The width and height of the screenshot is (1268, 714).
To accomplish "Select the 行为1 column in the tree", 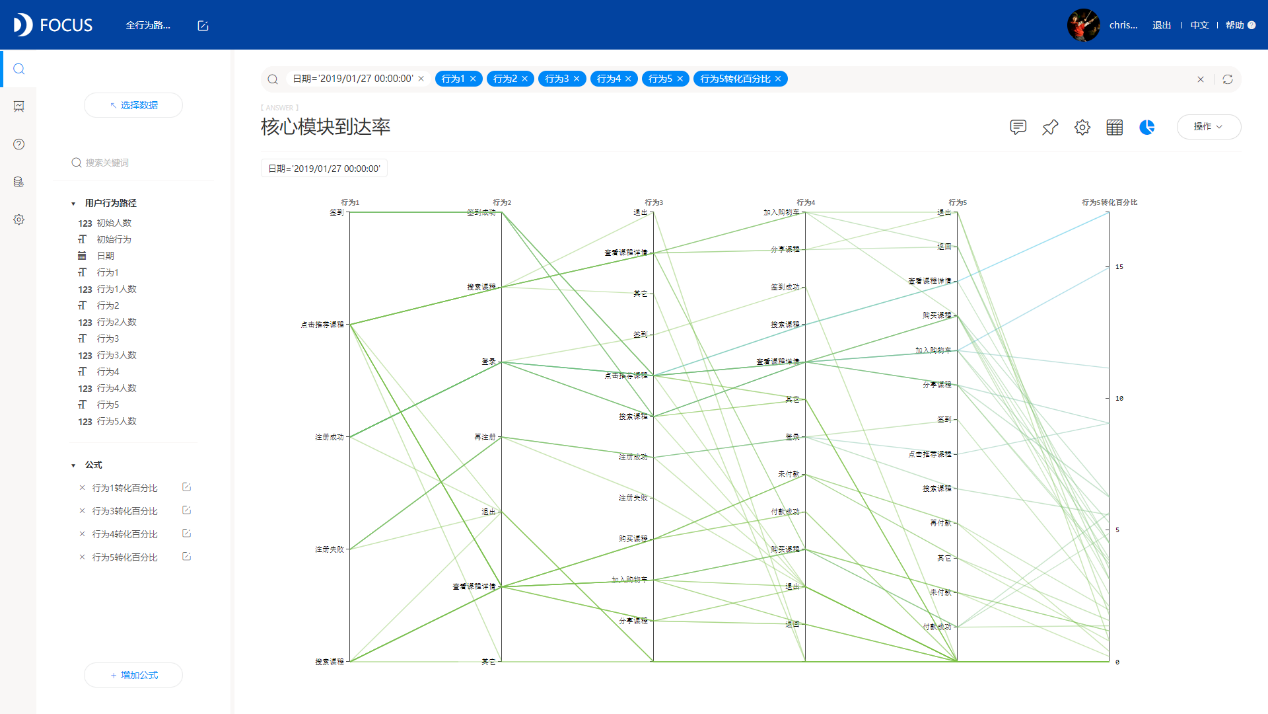I will click(108, 273).
